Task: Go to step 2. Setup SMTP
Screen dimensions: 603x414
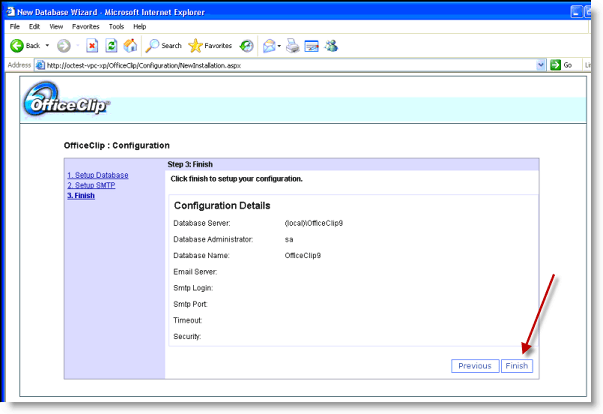Action: (91, 185)
